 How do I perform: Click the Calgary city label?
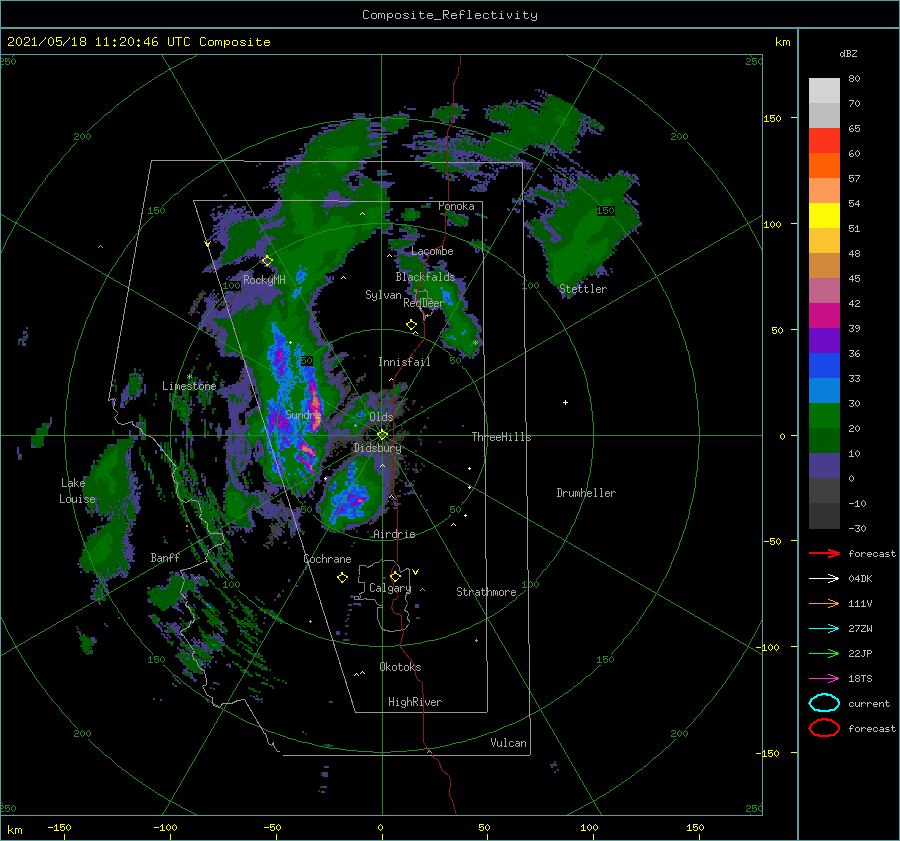(x=390, y=588)
